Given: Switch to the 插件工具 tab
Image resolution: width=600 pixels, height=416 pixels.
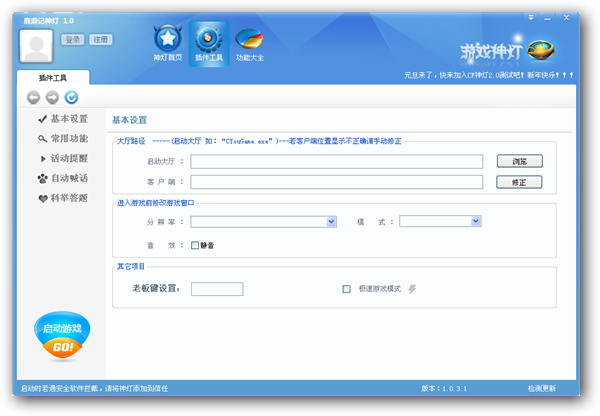Looking at the screenshot, I should pyautogui.click(x=53, y=78).
